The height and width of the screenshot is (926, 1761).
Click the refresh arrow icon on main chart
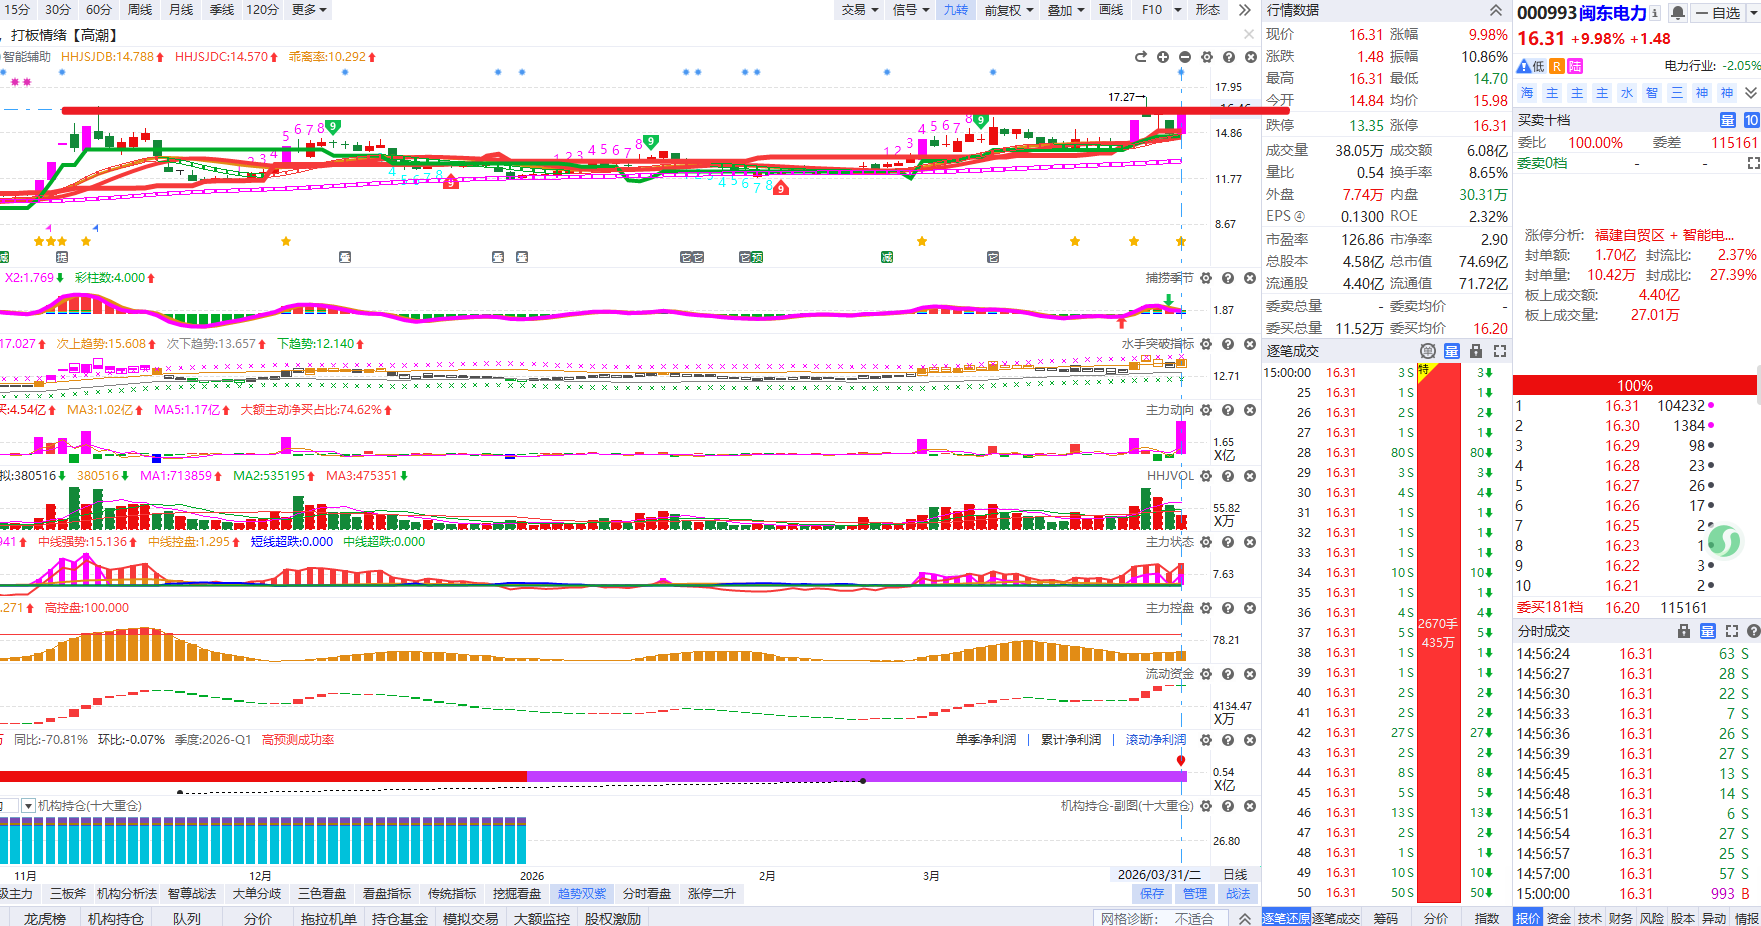tap(1141, 57)
